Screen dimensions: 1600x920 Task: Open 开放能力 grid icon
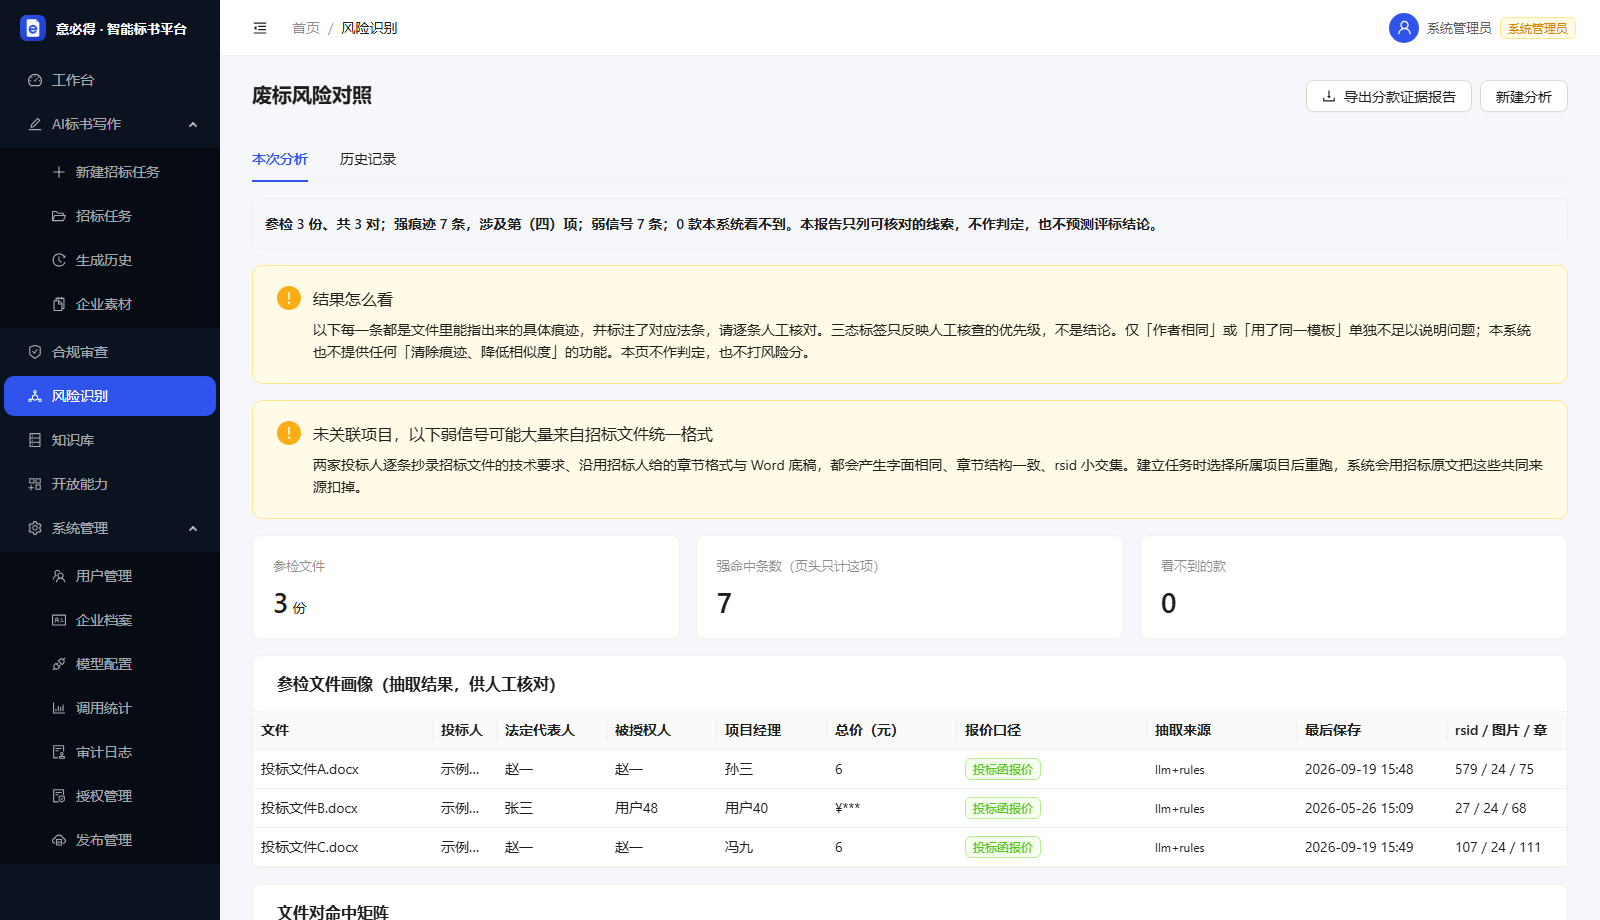coord(35,484)
